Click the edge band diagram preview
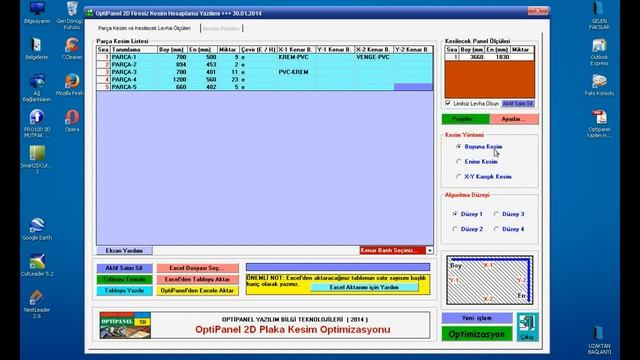 click(489, 280)
